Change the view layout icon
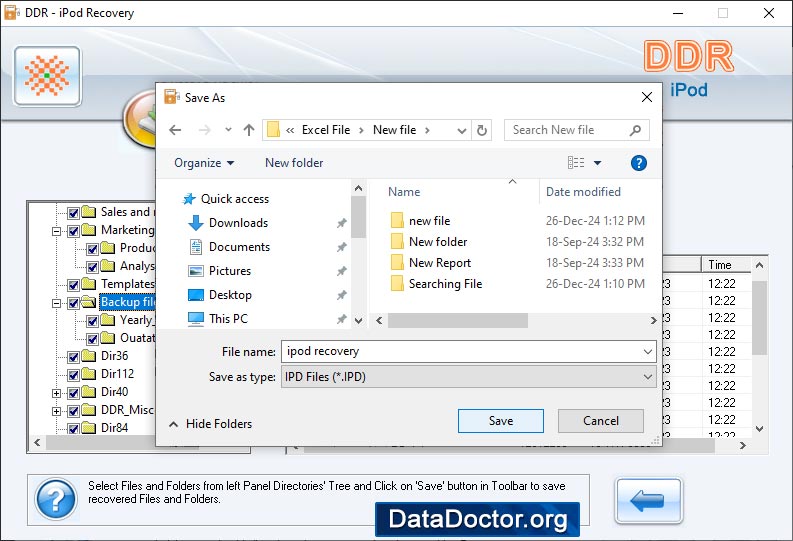Viewport: 793px width, 541px height. 576,163
